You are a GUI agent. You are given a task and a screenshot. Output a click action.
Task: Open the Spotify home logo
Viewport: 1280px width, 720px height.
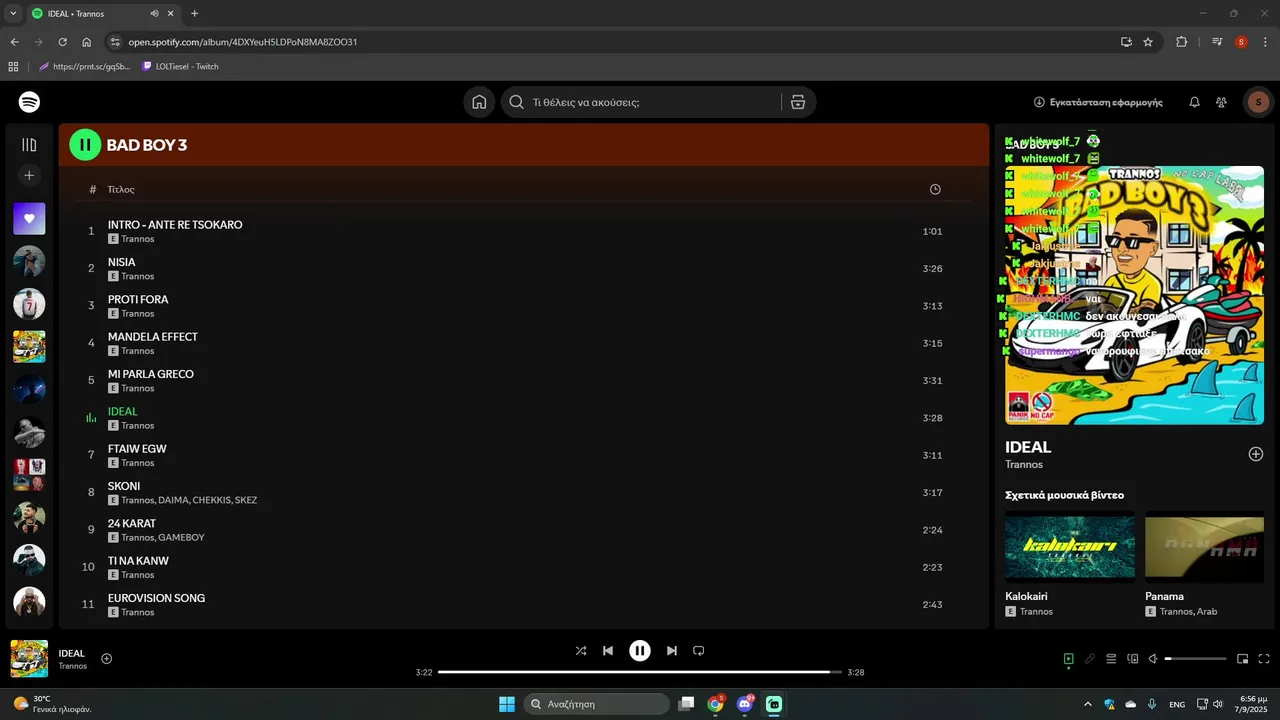[29, 102]
